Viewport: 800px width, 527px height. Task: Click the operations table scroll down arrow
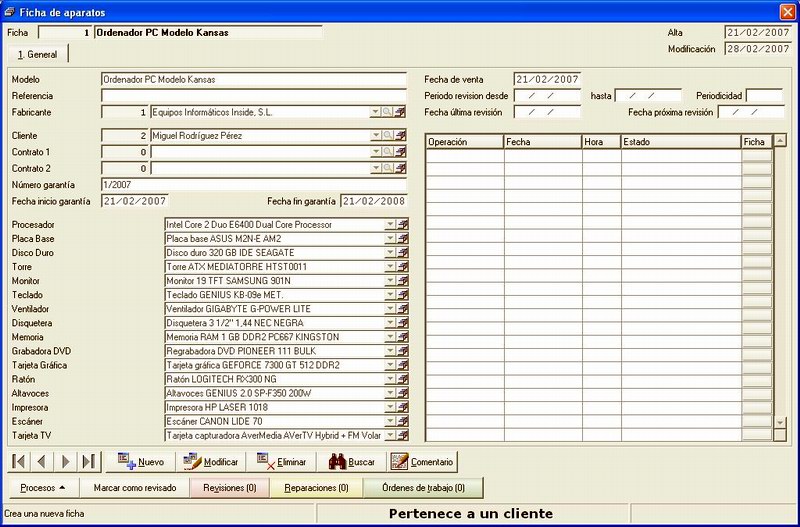(780, 422)
